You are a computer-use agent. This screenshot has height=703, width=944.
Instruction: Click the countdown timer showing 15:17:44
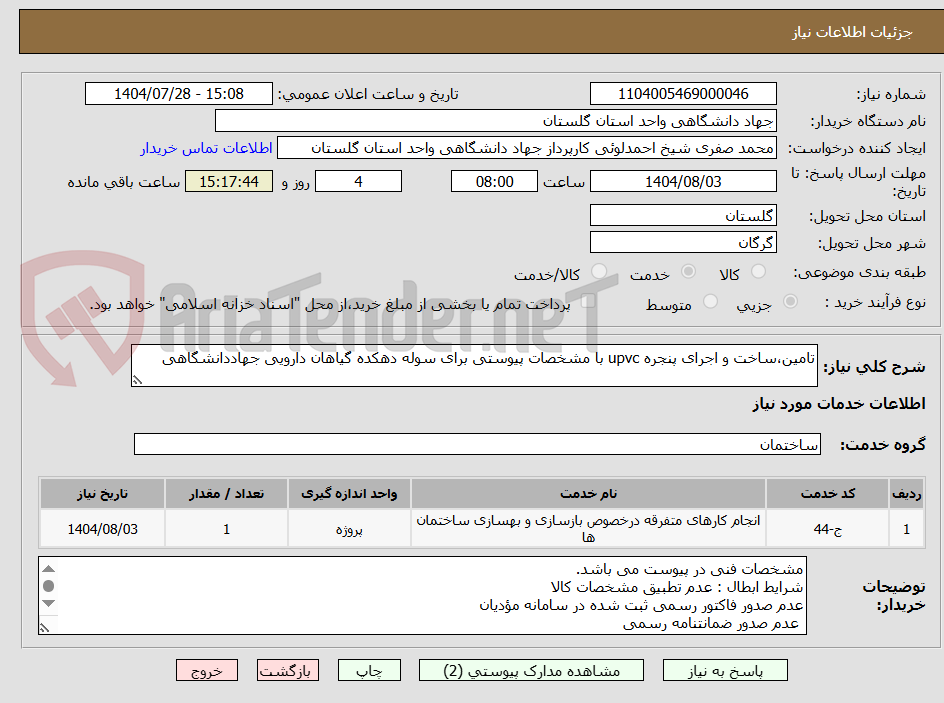click(228, 181)
